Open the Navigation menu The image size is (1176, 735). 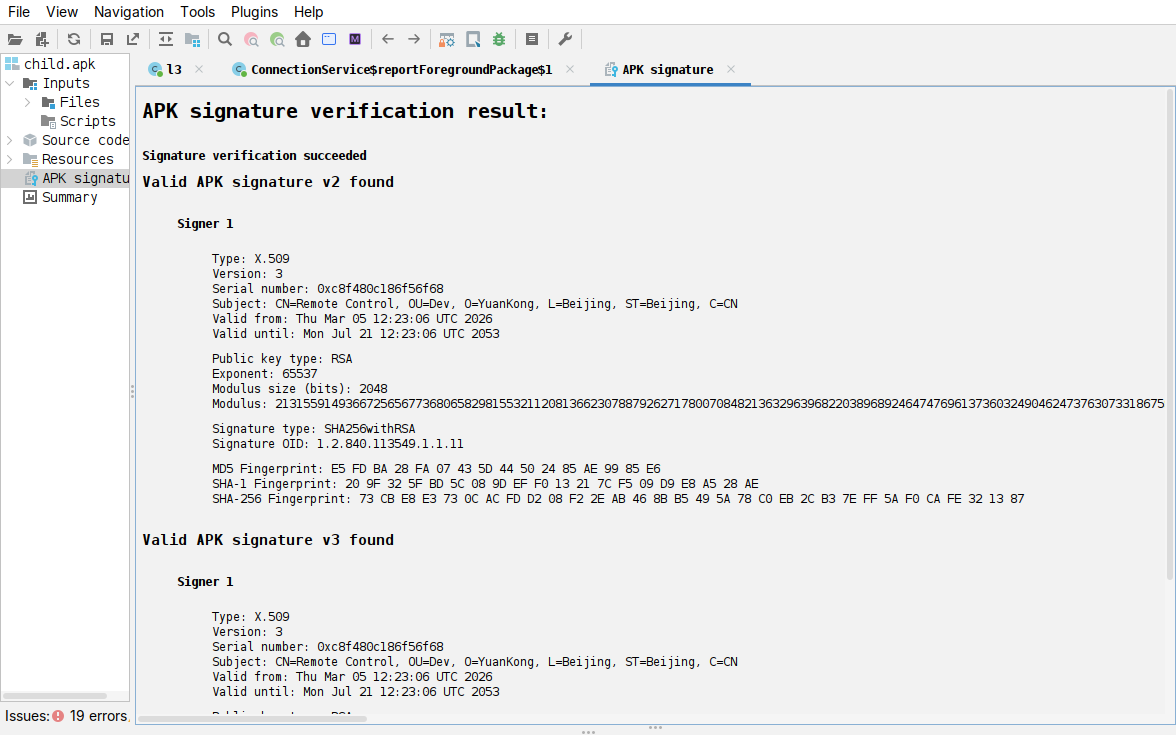click(x=129, y=12)
